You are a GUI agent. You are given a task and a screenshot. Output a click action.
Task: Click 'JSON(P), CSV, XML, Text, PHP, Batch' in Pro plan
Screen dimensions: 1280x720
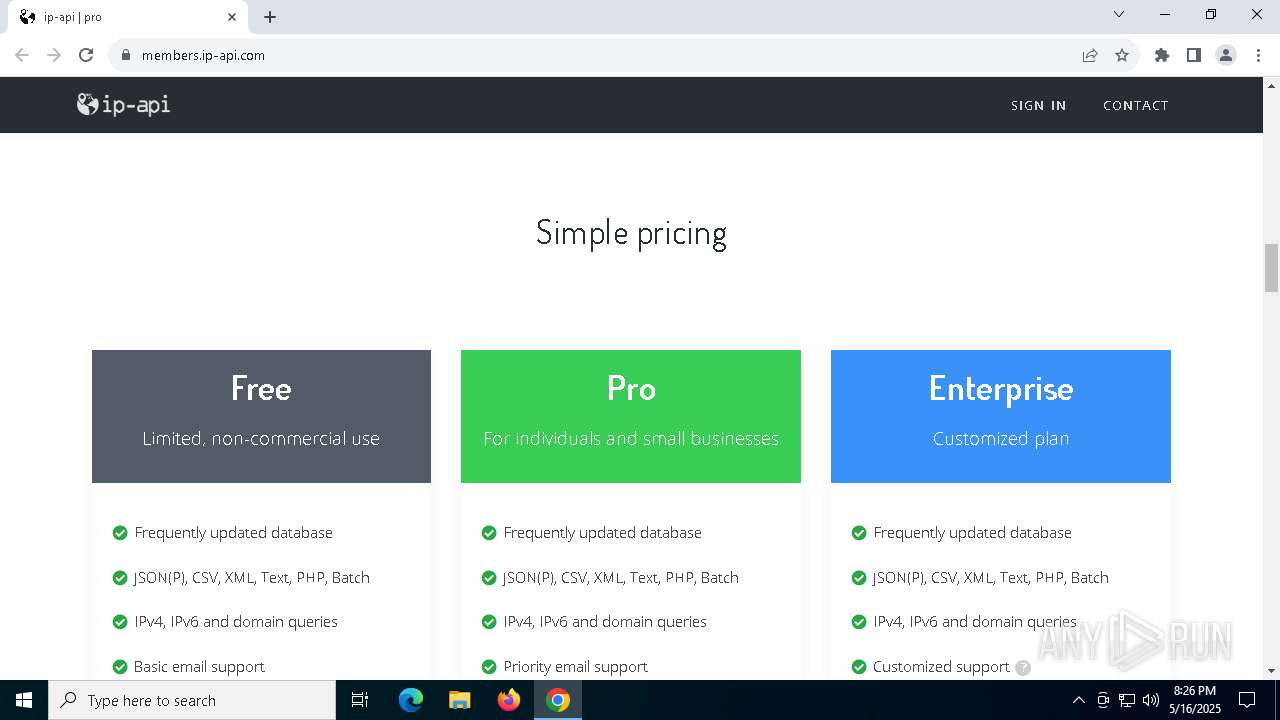(621, 577)
